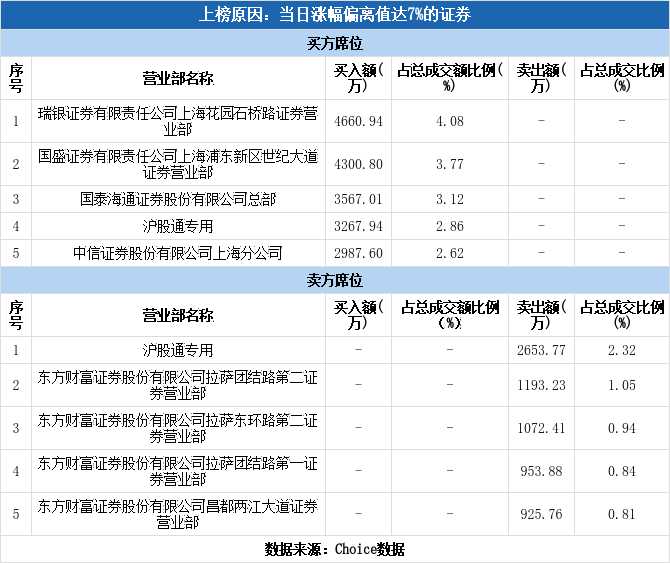The width and height of the screenshot is (670, 563).
Task: Click 营业部名称 header in buyer table
Action: point(178,79)
